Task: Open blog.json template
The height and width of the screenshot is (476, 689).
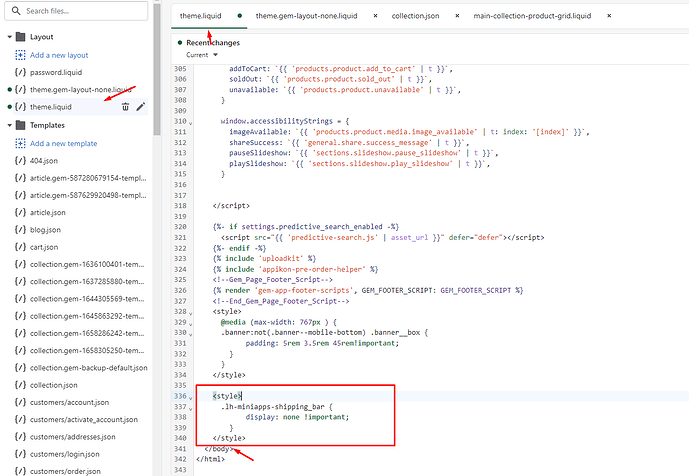Action: (x=45, y=229)
